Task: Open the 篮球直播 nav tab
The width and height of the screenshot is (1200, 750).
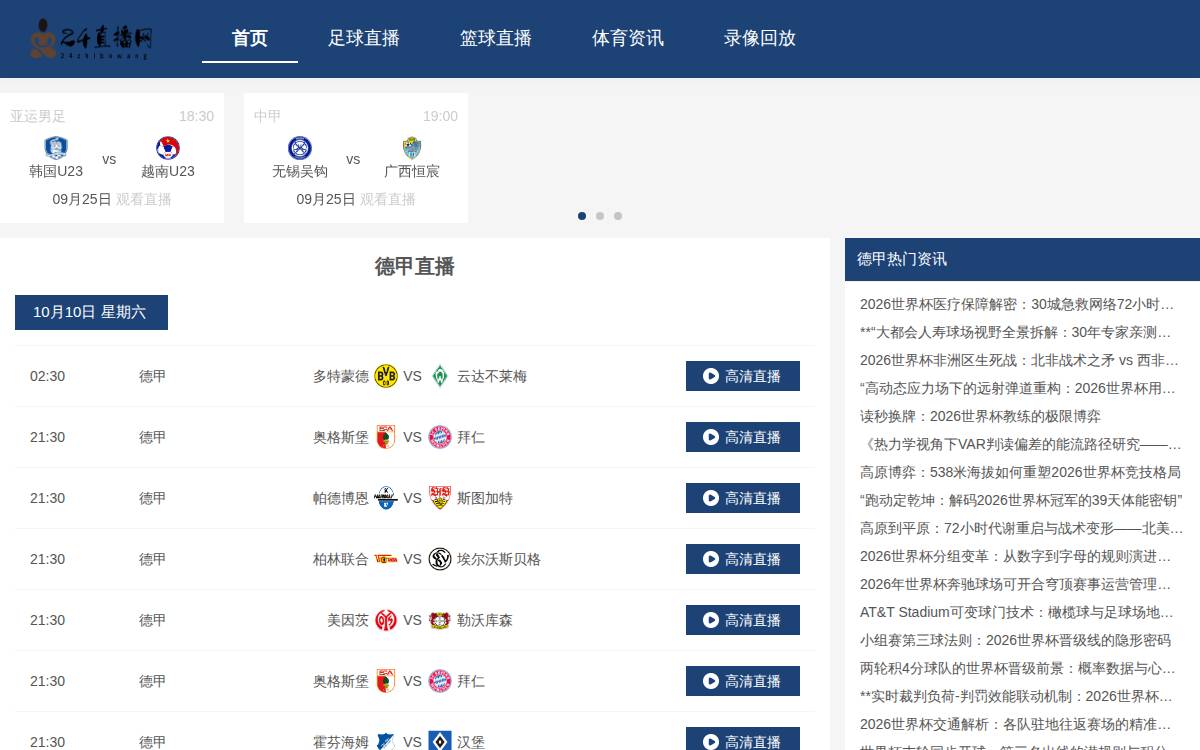Action: pyautogui.click(x=496, y=38)
